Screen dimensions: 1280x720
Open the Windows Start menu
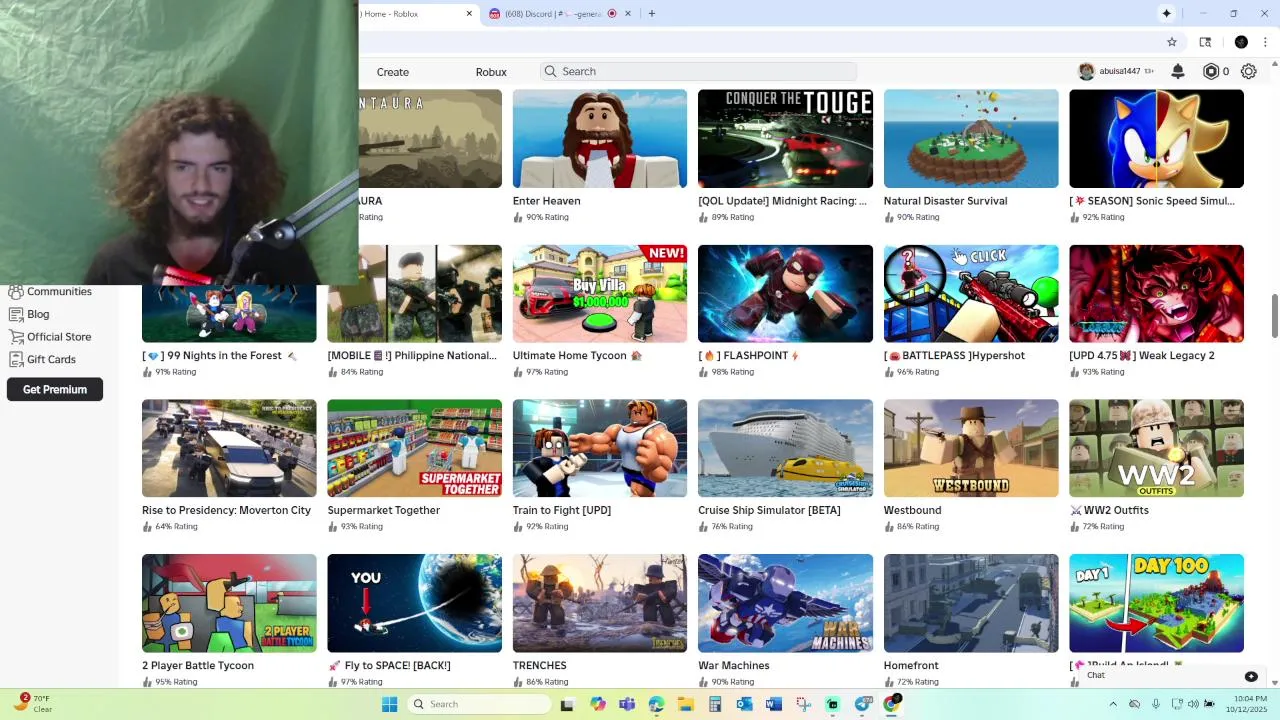pyautogui.click(x=389, y=704)
